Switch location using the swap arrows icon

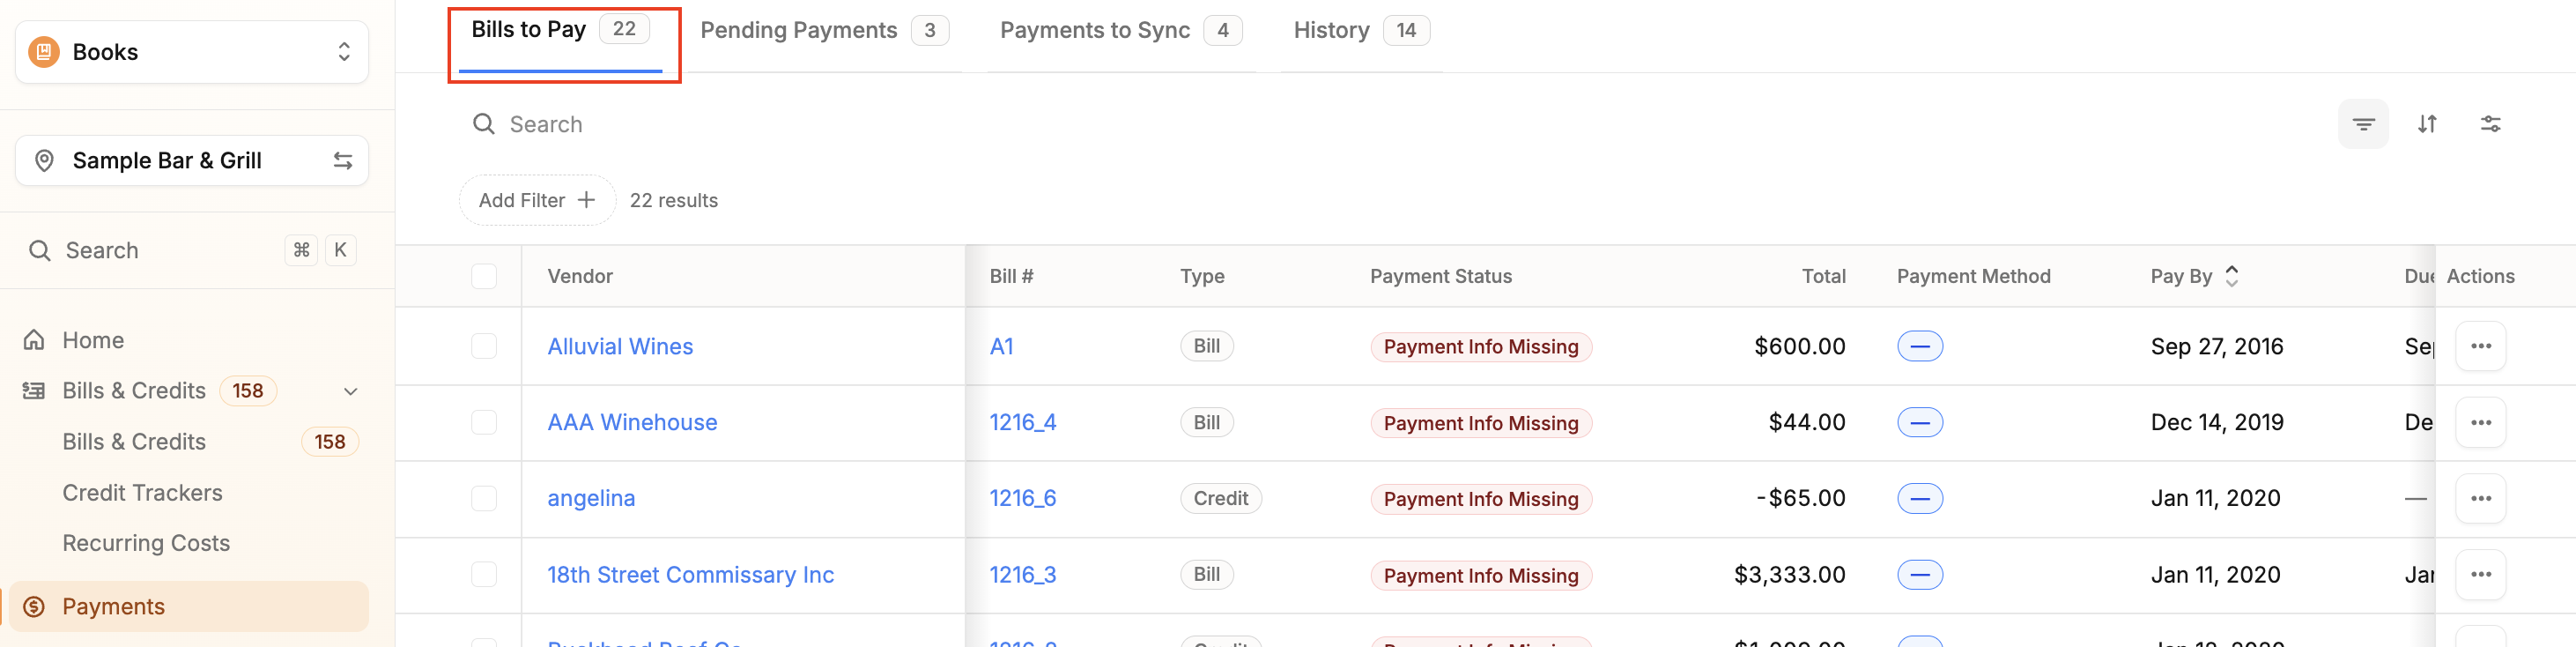coord(343,161)
